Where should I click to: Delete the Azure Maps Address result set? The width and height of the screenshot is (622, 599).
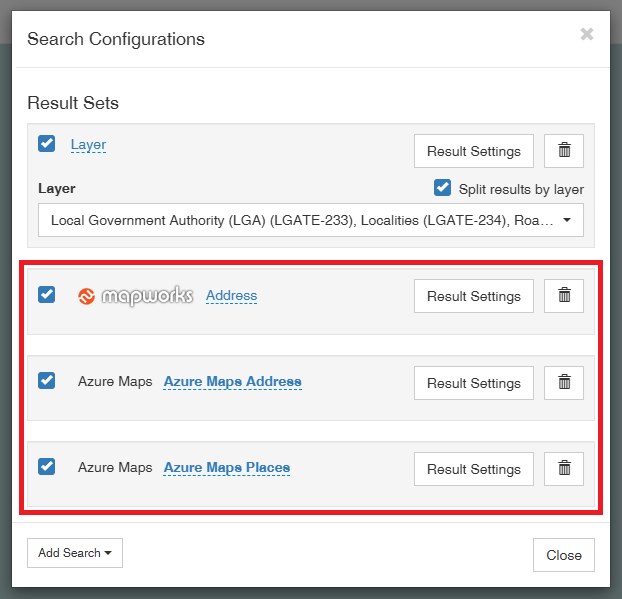point(564,383)
